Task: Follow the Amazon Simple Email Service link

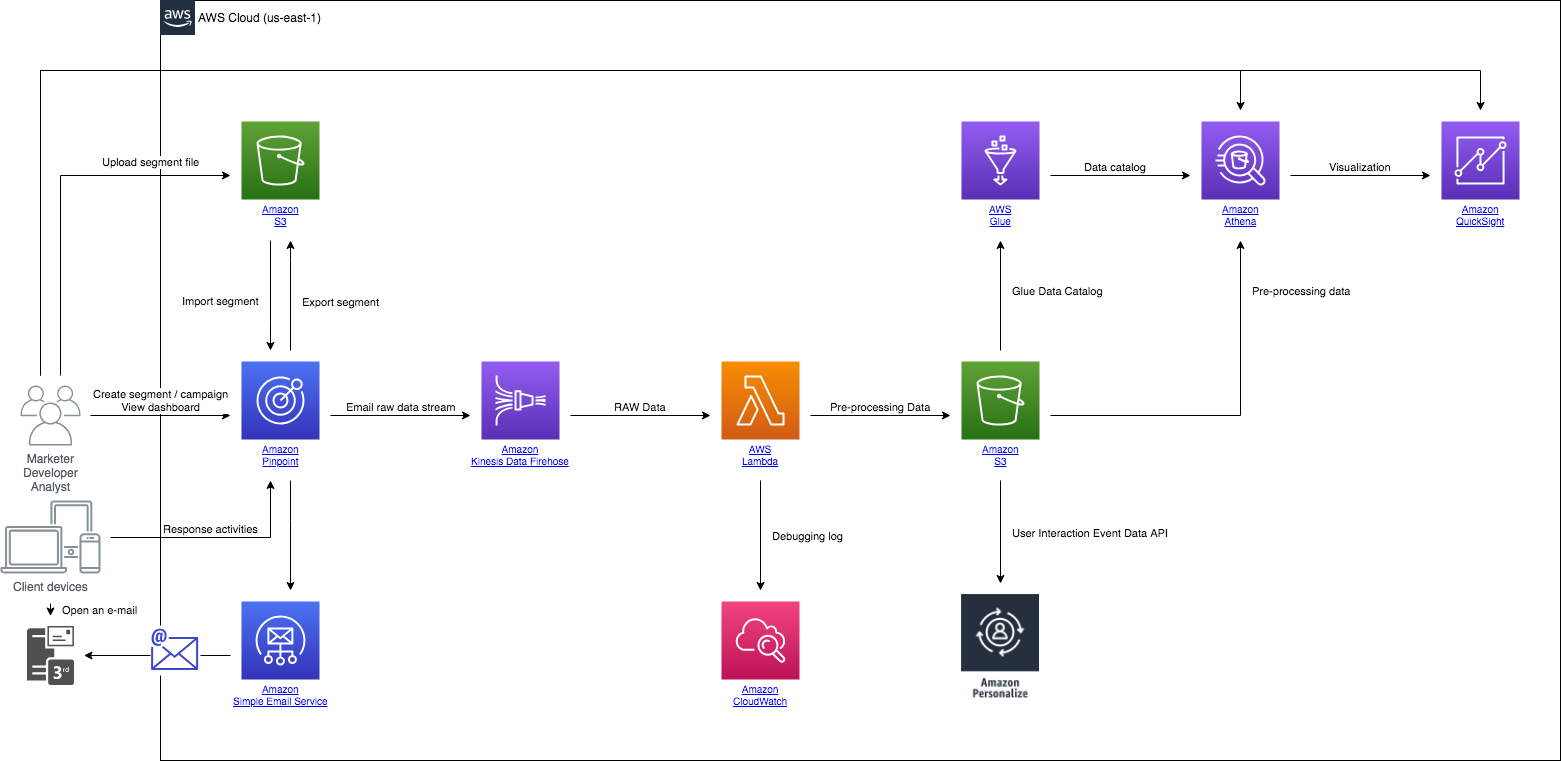Action: click(x=280, y=696)
